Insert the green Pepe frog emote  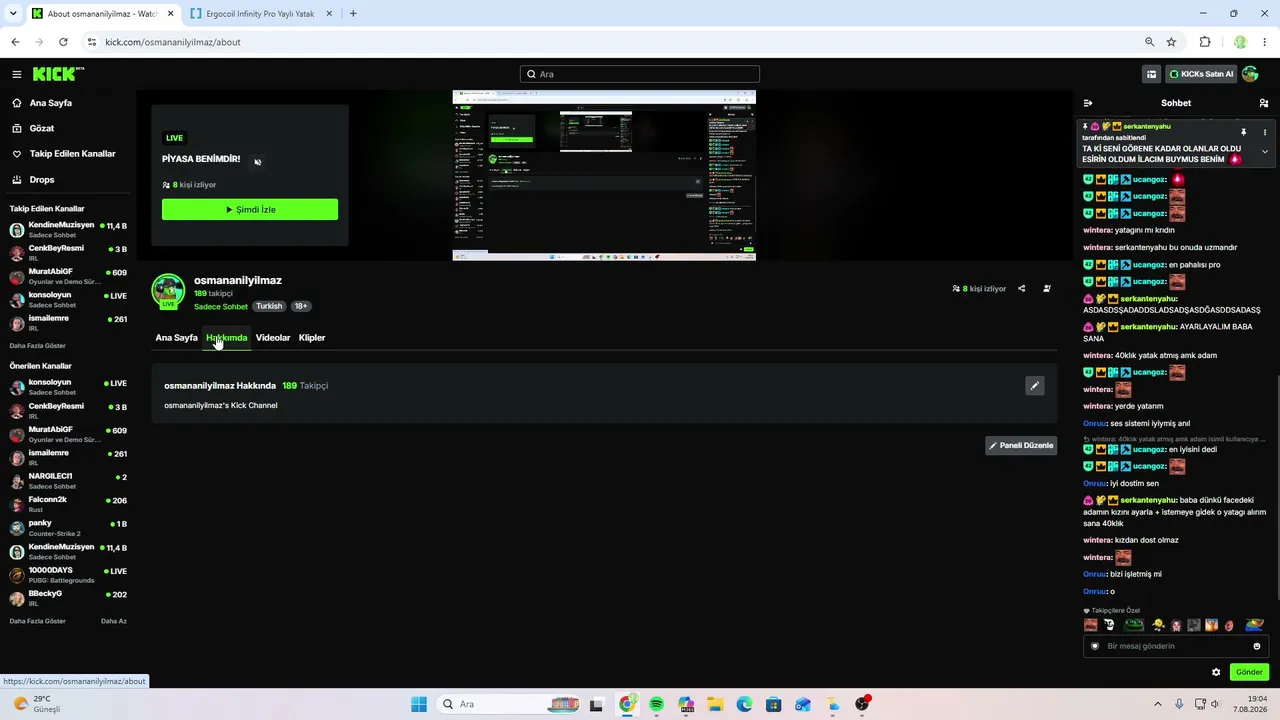pos(1134,625)
